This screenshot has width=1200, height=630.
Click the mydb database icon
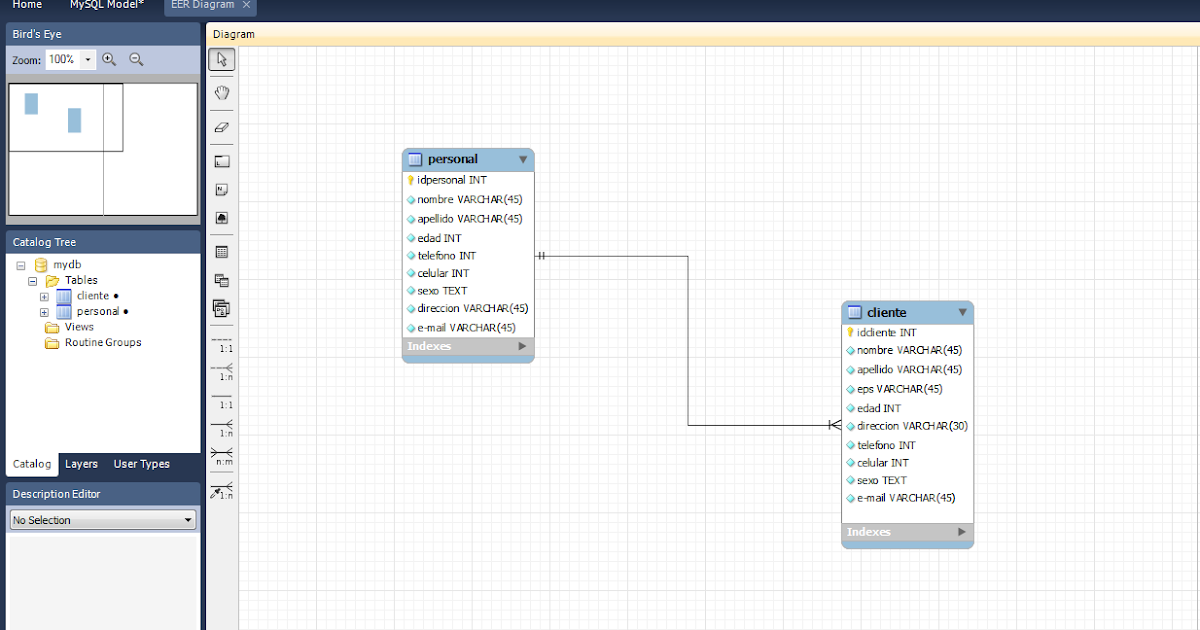click(x=41, y=265)
